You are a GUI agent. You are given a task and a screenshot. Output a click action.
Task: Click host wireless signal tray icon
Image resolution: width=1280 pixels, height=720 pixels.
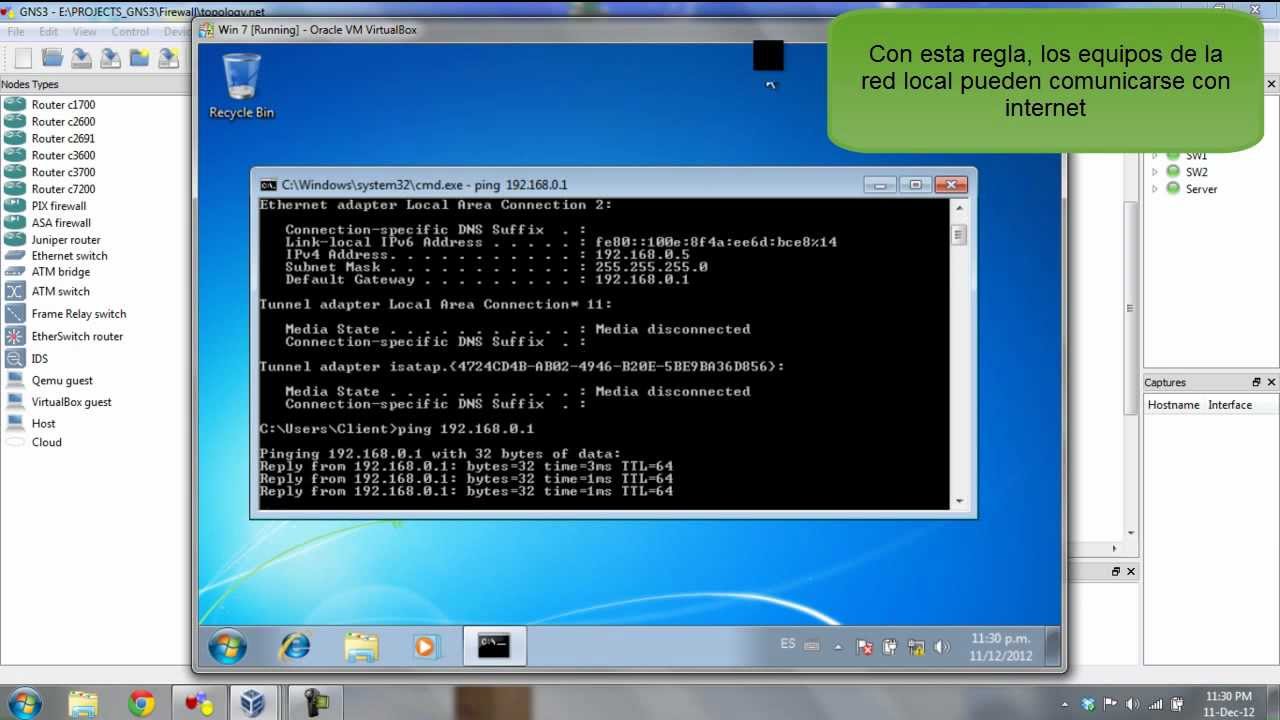click(x=1156, y=704)
